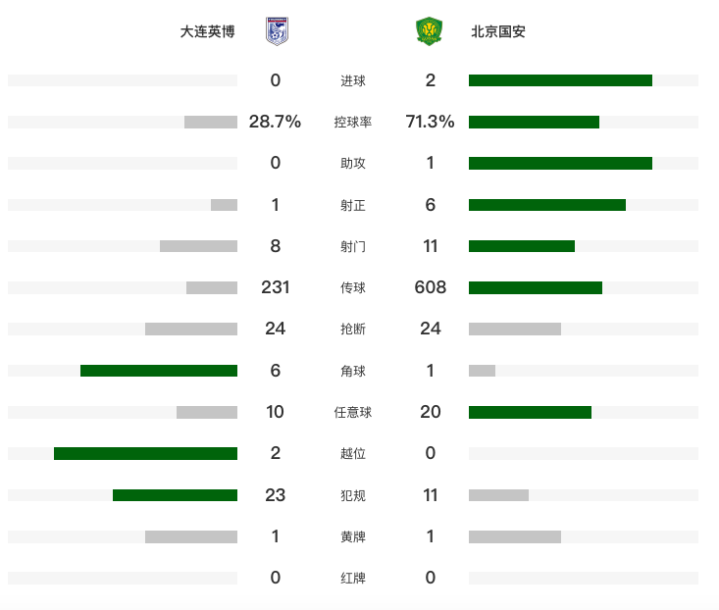Click the 北京国安 green team badge

[x=429, y=31]
